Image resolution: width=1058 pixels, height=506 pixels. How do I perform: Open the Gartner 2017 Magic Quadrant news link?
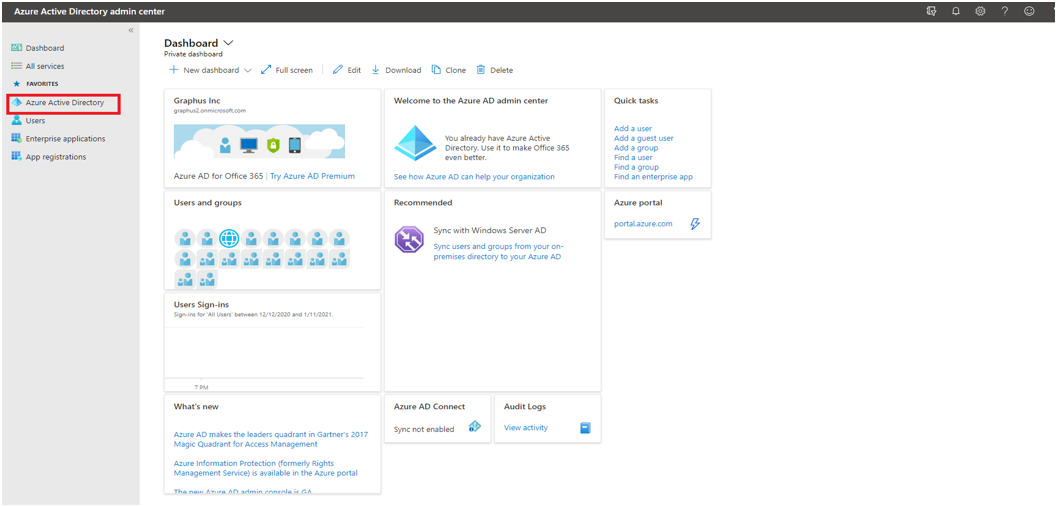click(x=271, y=439)
